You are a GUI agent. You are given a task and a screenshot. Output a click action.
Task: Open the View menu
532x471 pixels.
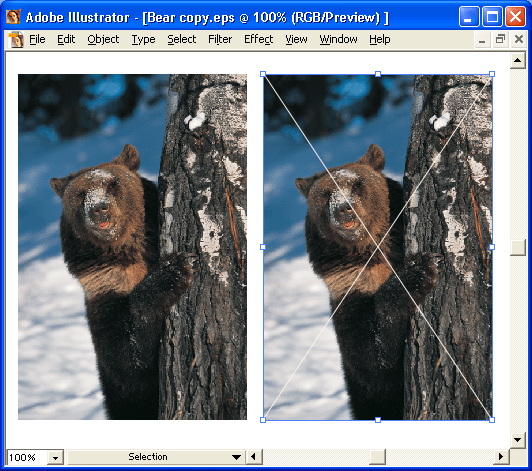click(x=296, y=39)
